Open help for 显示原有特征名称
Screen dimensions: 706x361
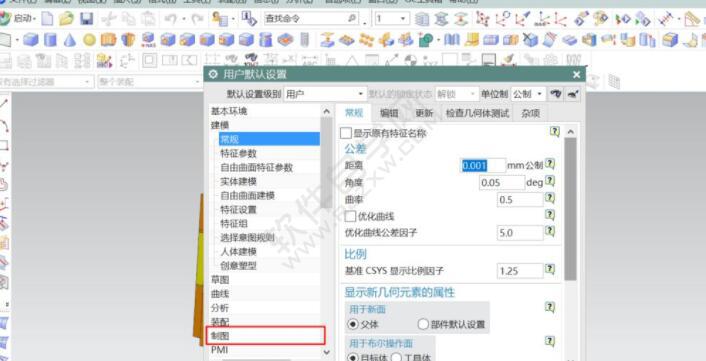click(555, 131)
